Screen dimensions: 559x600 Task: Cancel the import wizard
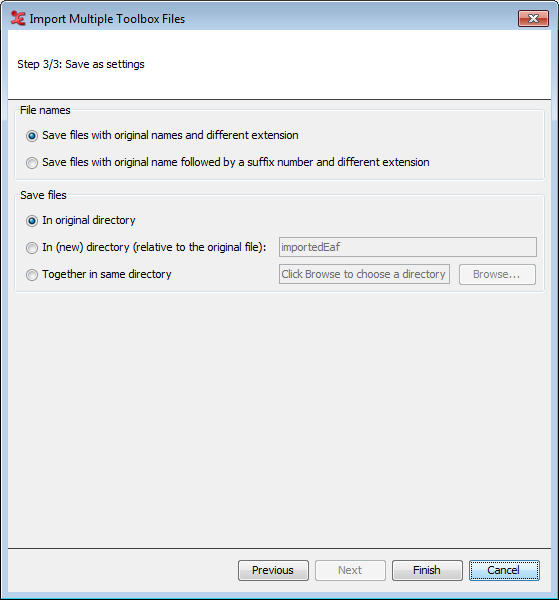[504, 570]
